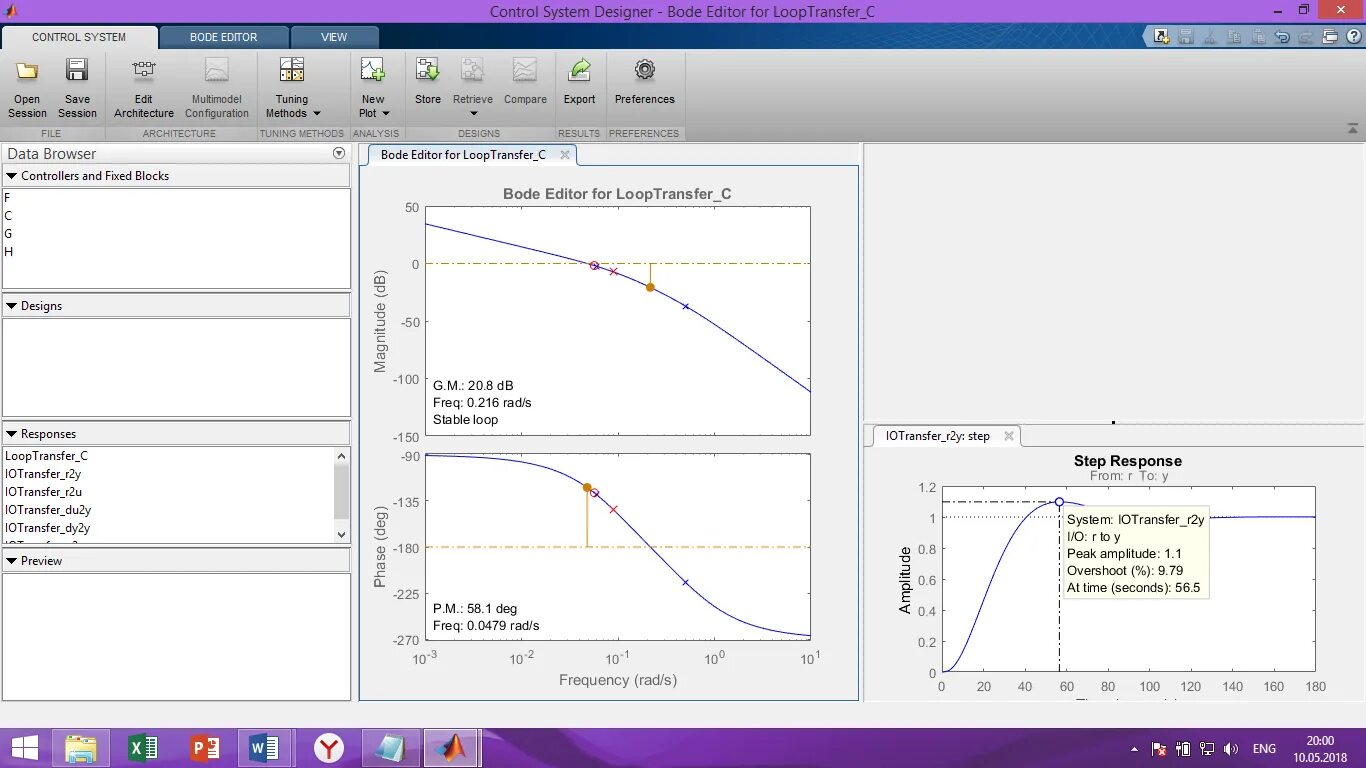Click the quick-access Paste icon
Screen dimensions: 1366x768
click(x=1258, y=37)
